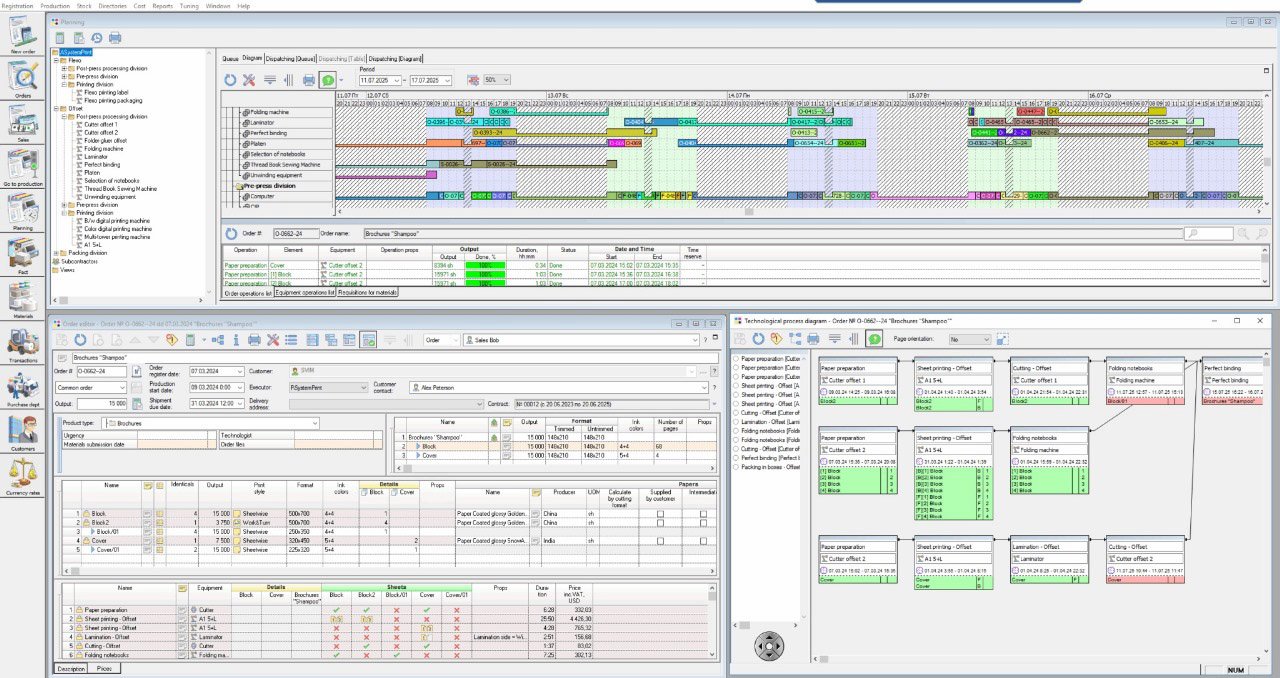Open the Product type Brochures dropdown

point(313,423)
